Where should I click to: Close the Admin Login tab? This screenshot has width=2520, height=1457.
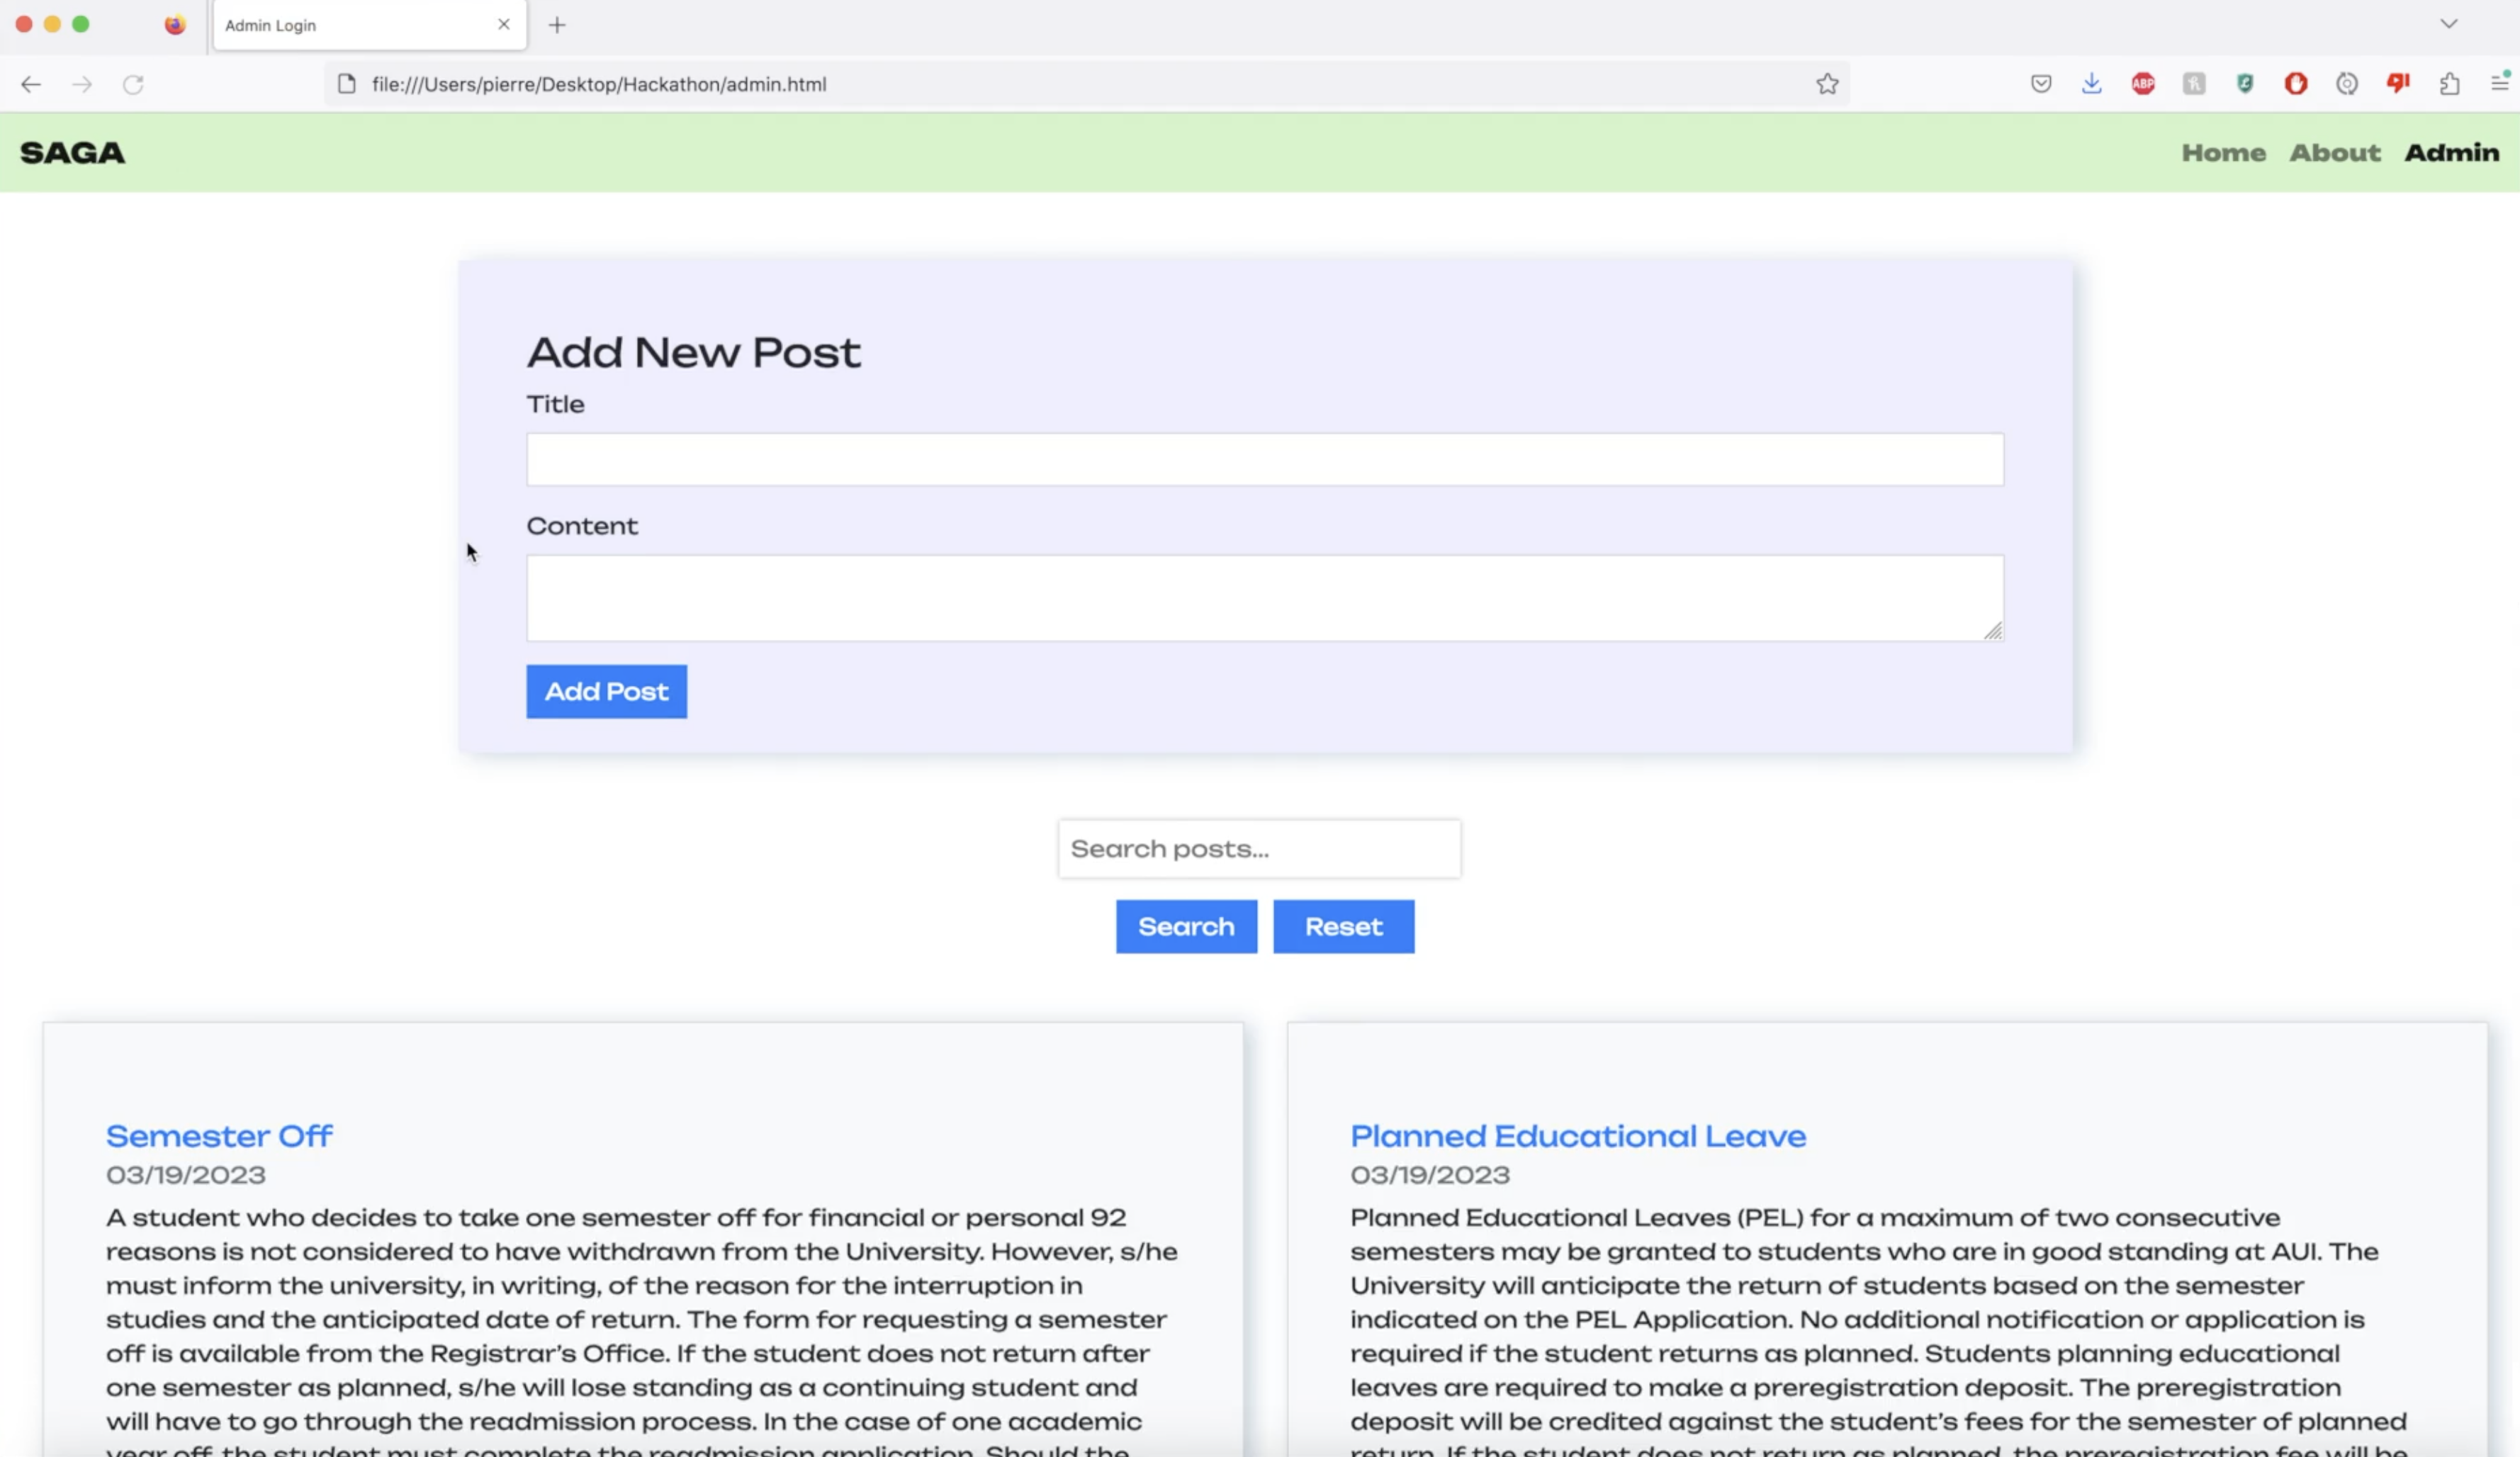click(504, 24)
